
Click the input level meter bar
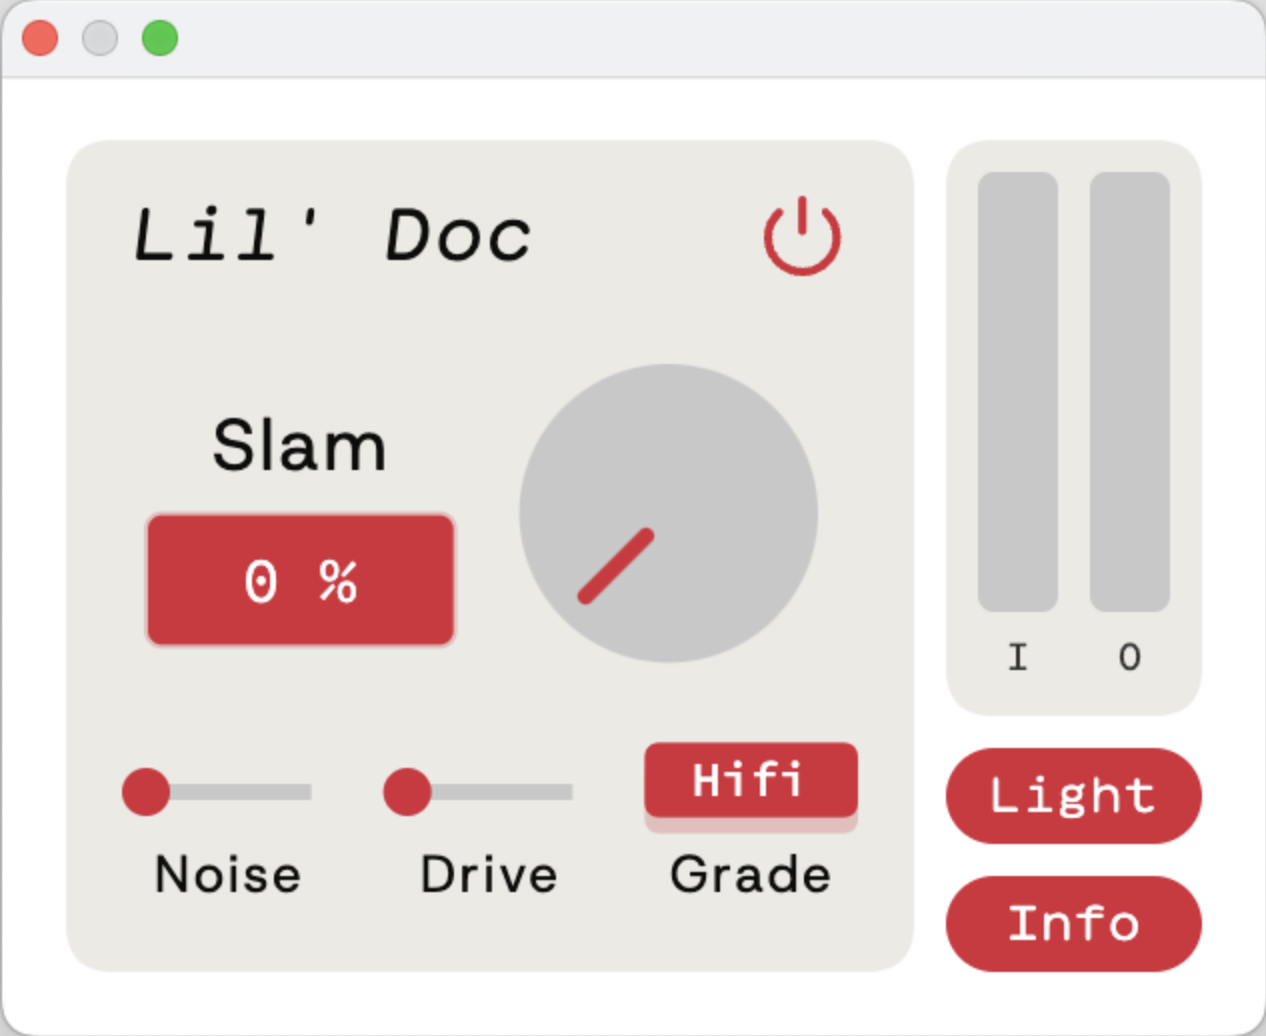coord(1017,391)
